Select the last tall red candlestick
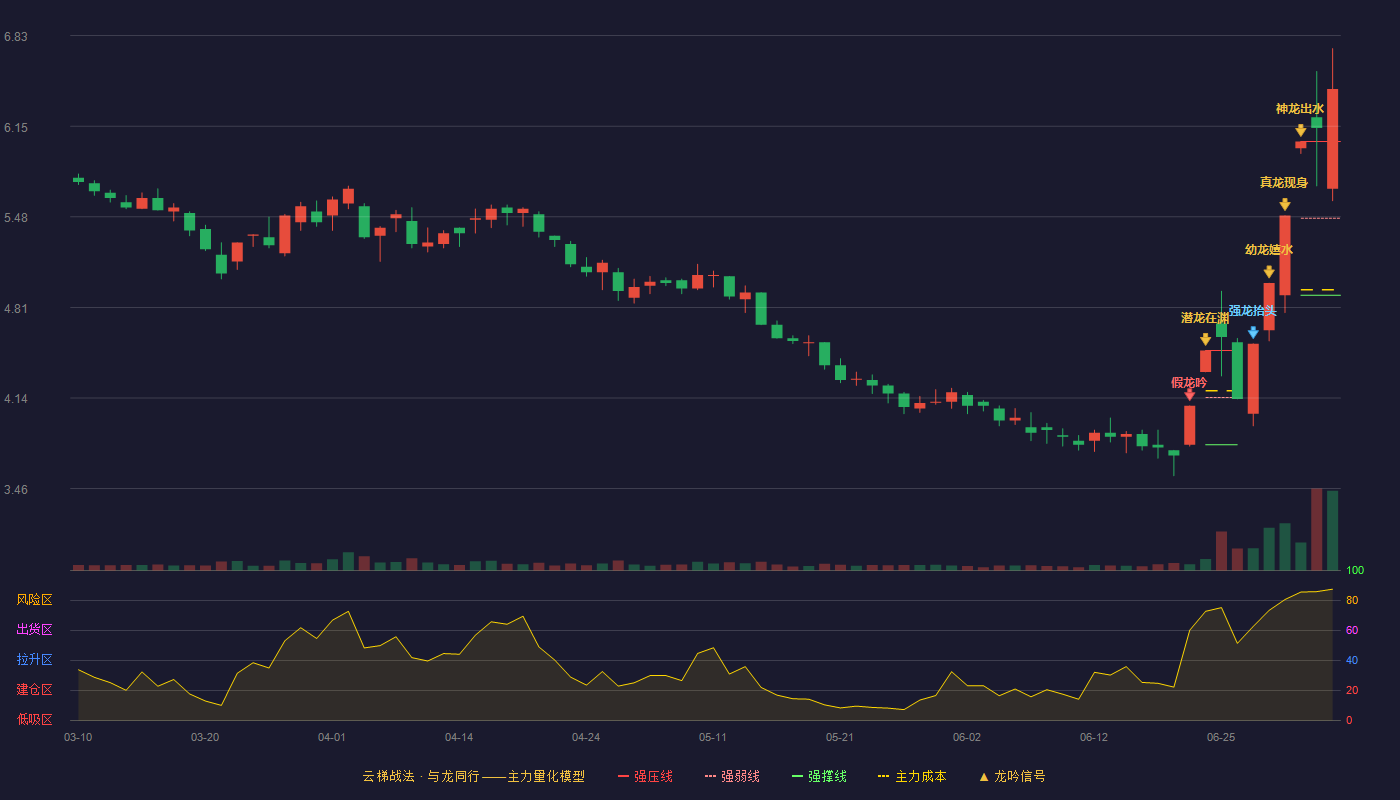1400x800 pixels. 1332,139
